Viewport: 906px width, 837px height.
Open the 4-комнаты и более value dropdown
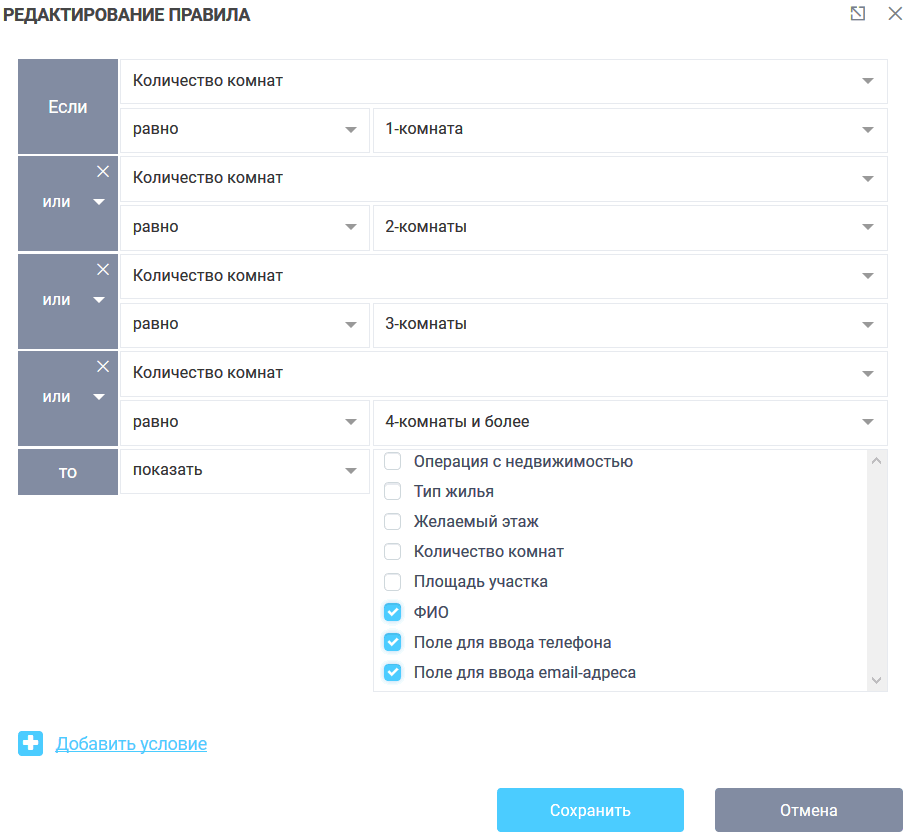pos(630,422)
